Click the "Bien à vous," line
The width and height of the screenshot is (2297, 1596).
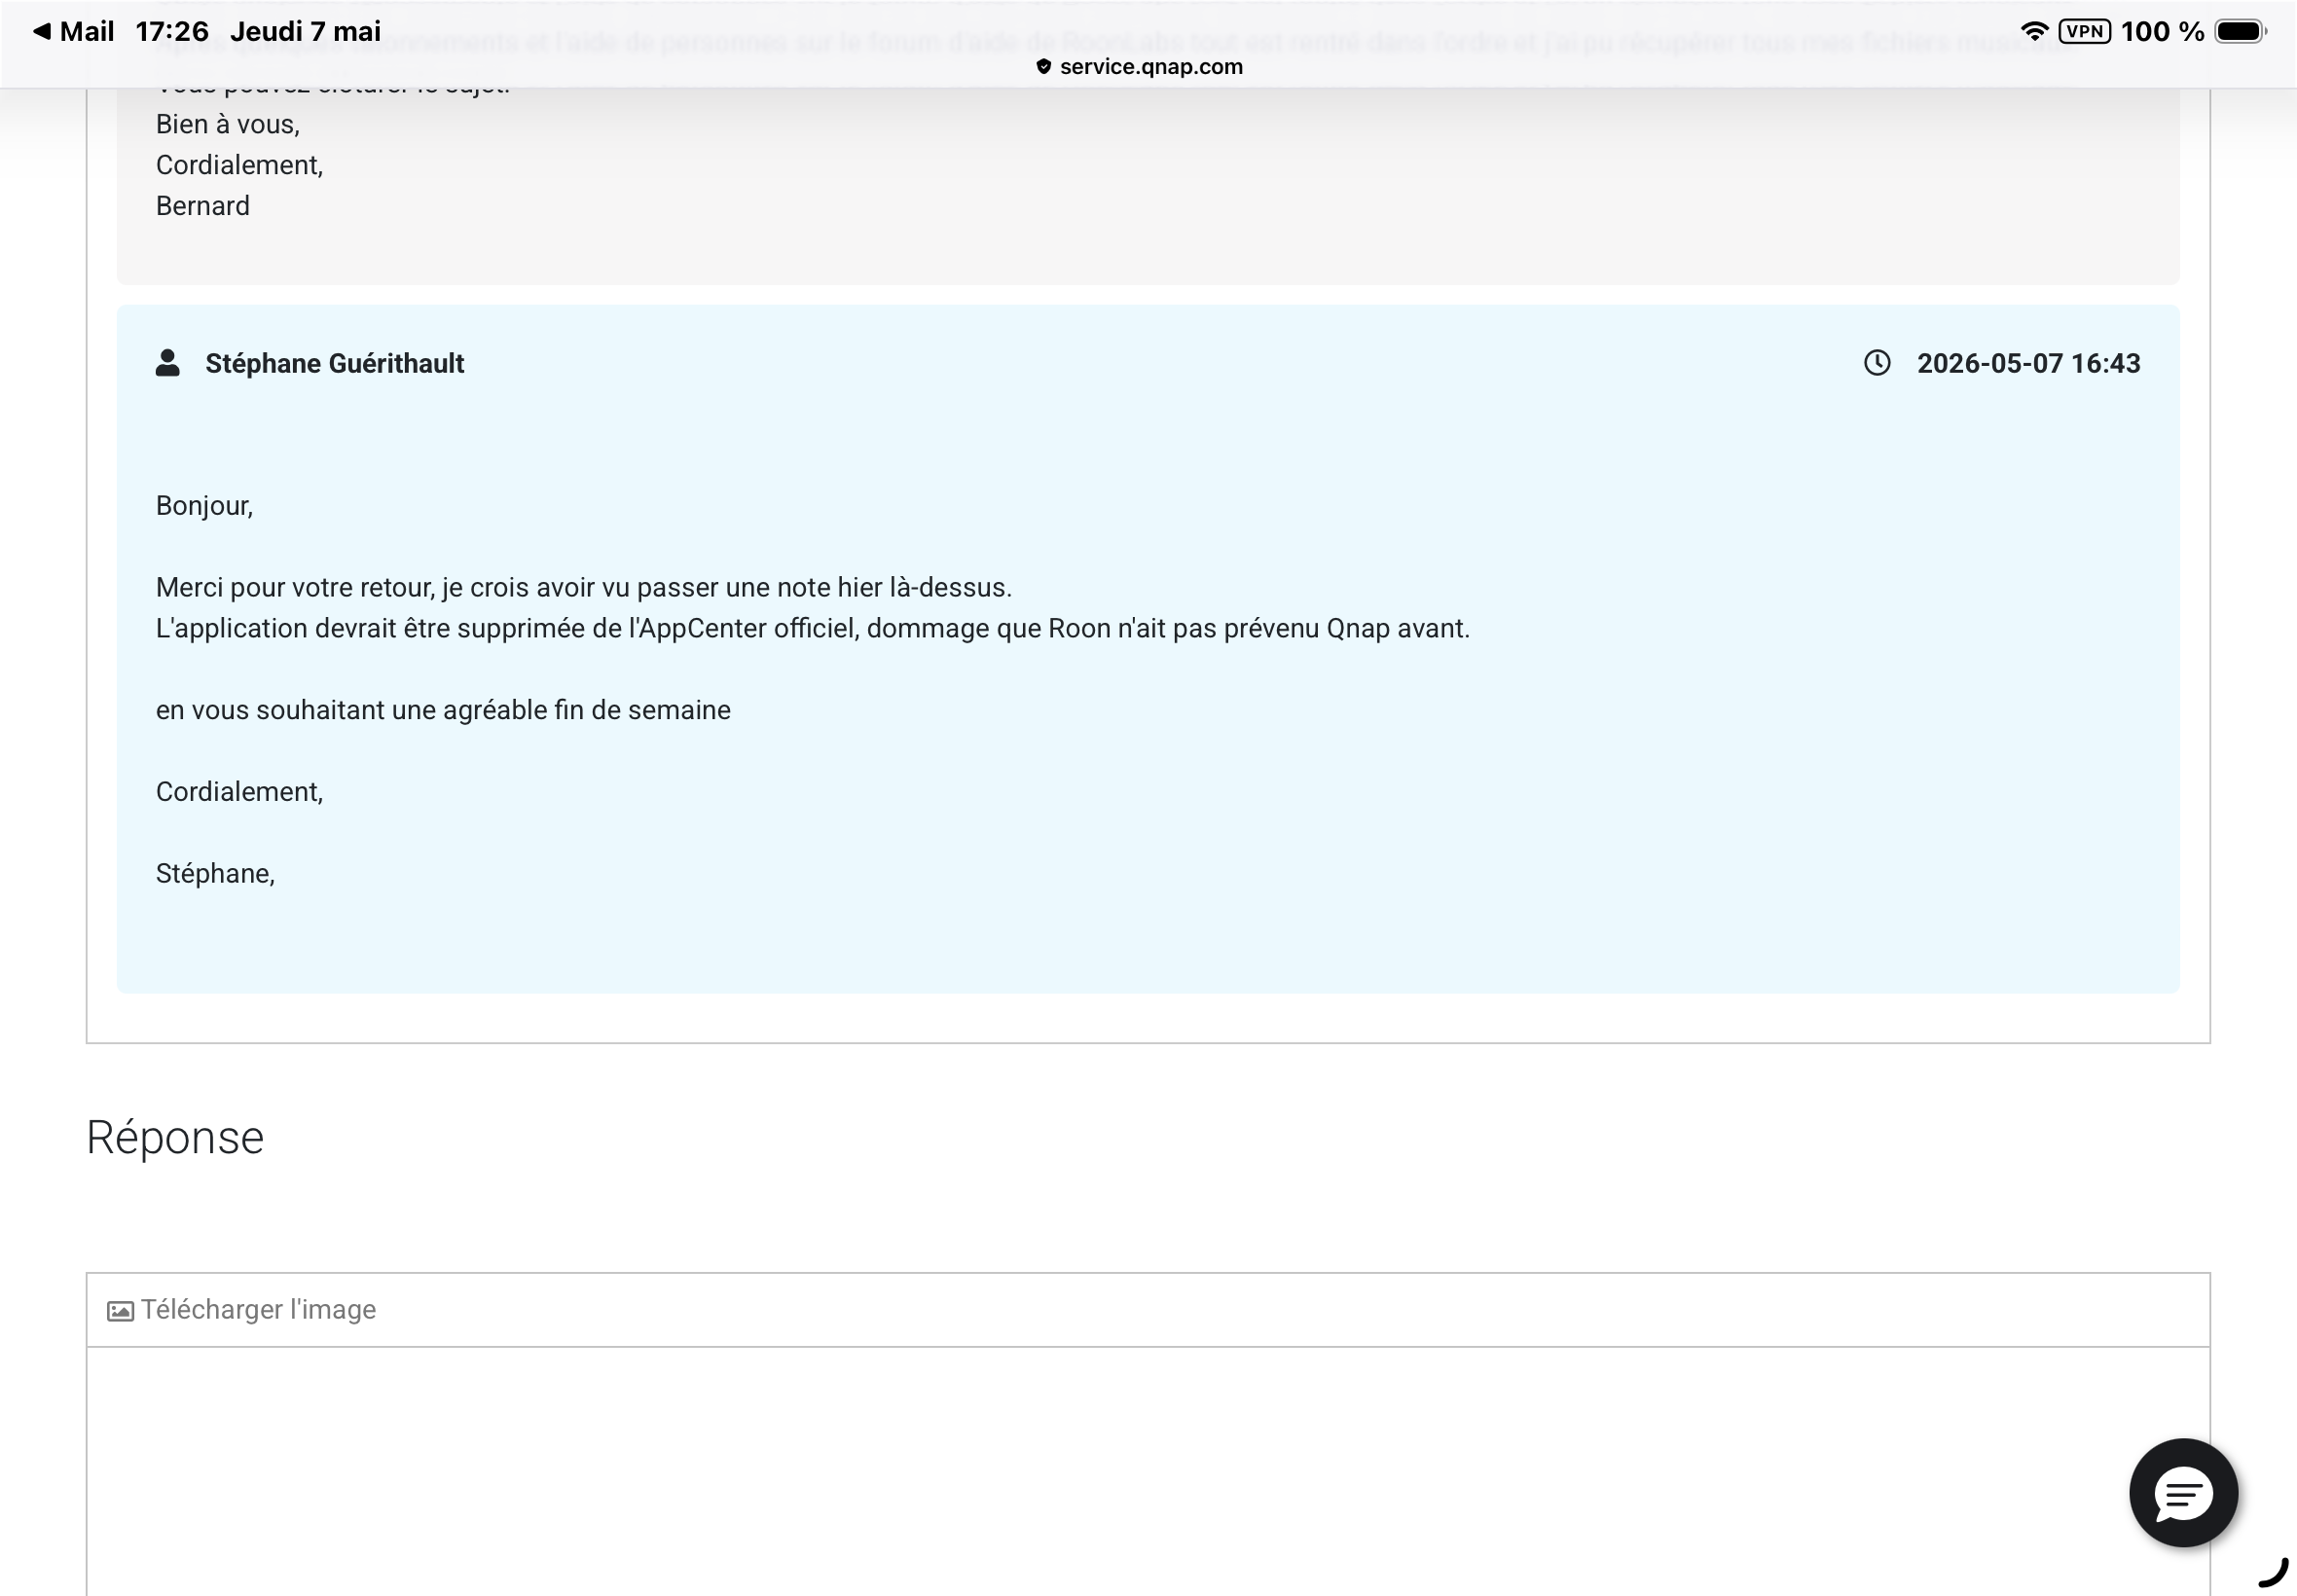[x=228, y=125]
